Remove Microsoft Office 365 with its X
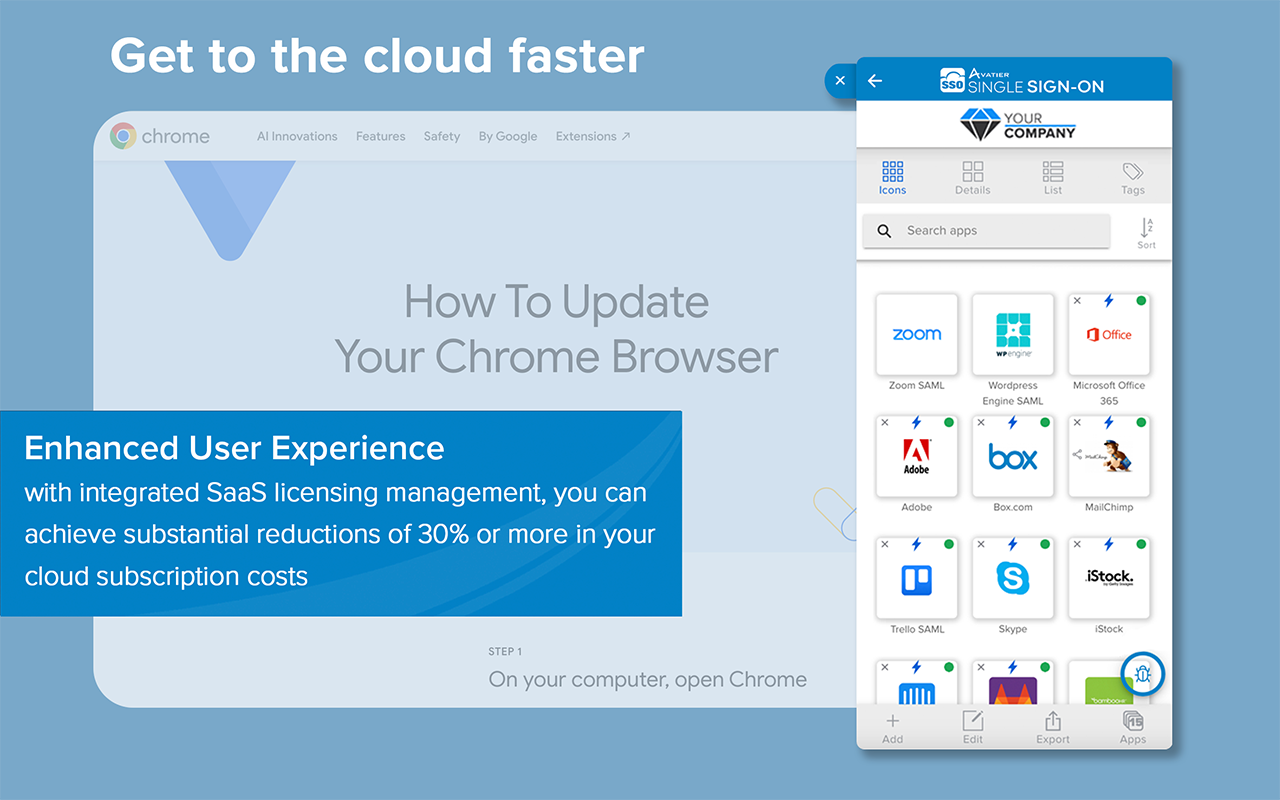 pos(1077,301)
